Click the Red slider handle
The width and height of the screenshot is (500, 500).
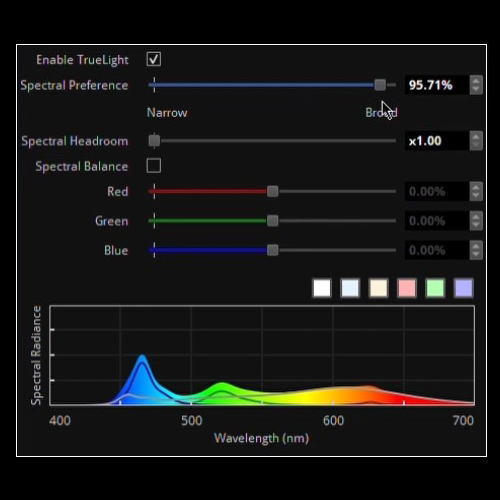pos(273,191)
